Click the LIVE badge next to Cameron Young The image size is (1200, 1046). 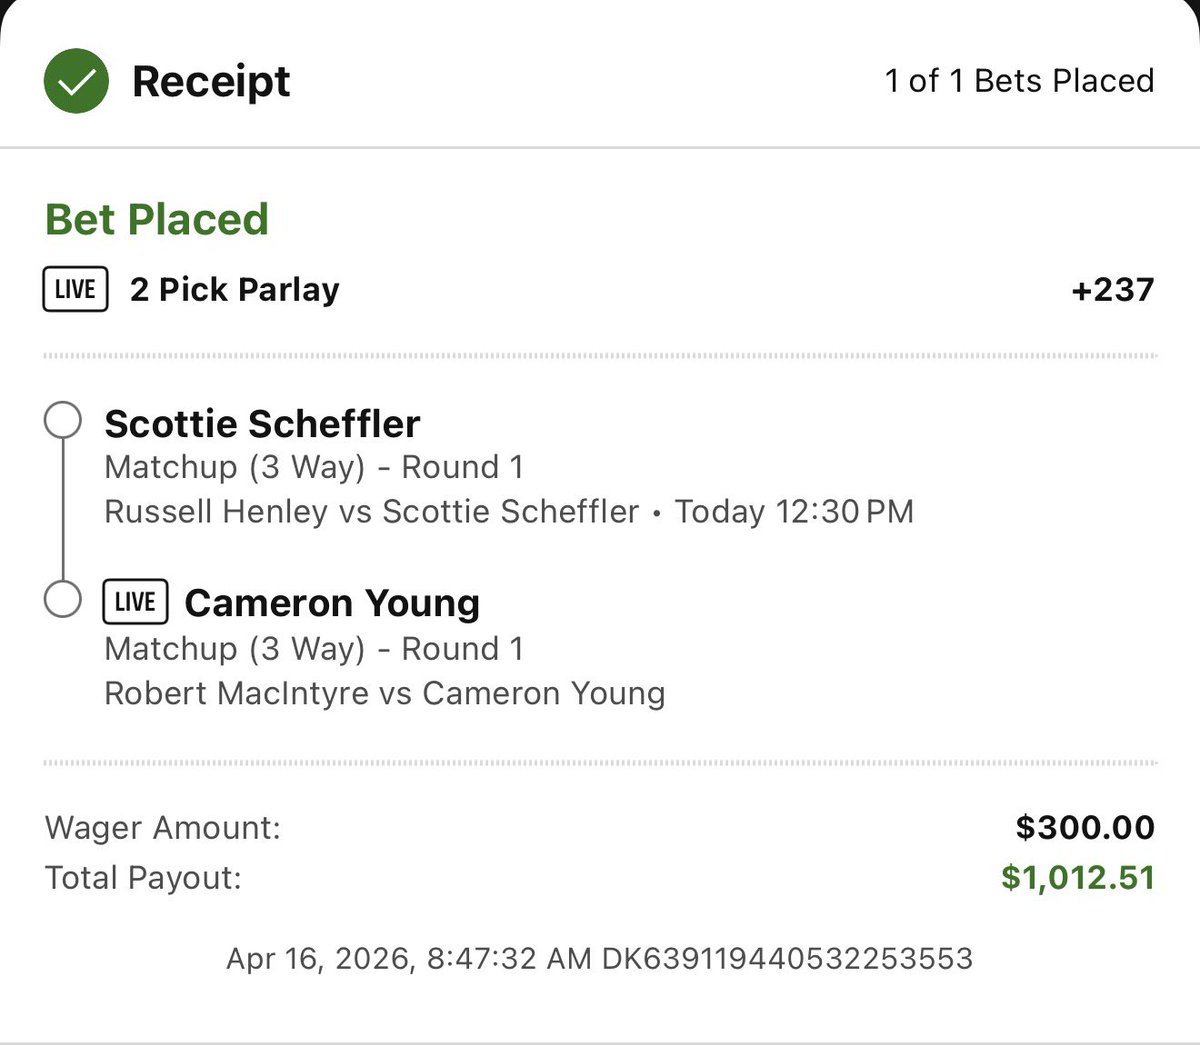(x=135, y=602)
